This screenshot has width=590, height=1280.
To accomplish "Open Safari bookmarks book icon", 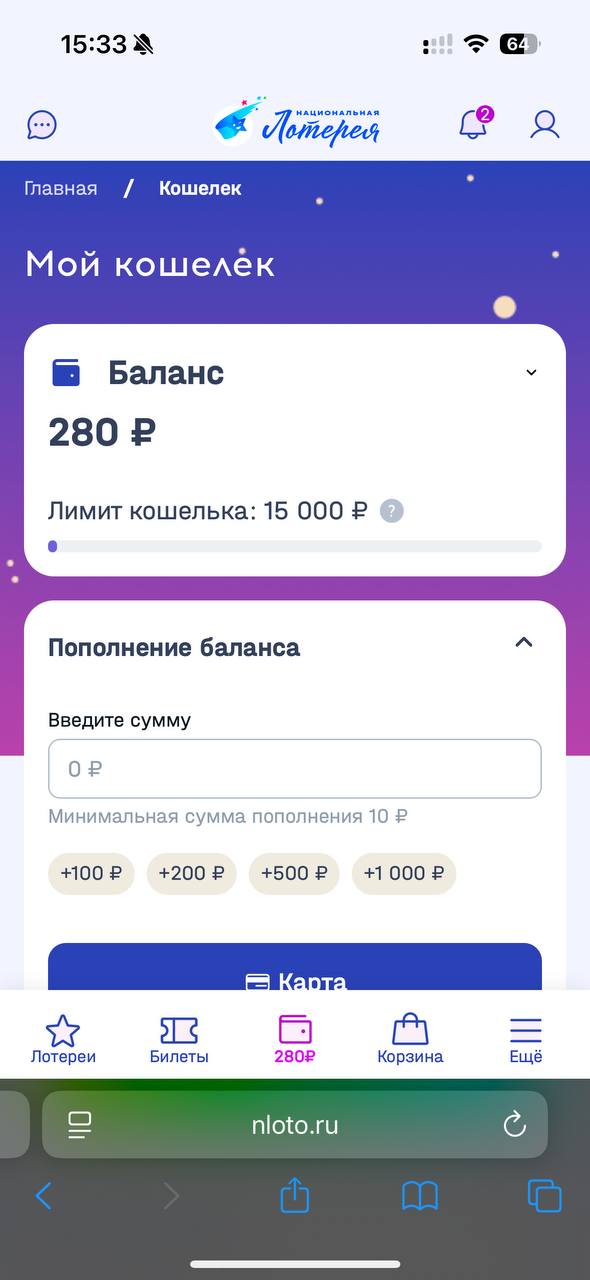I will tap(420, 1195).
